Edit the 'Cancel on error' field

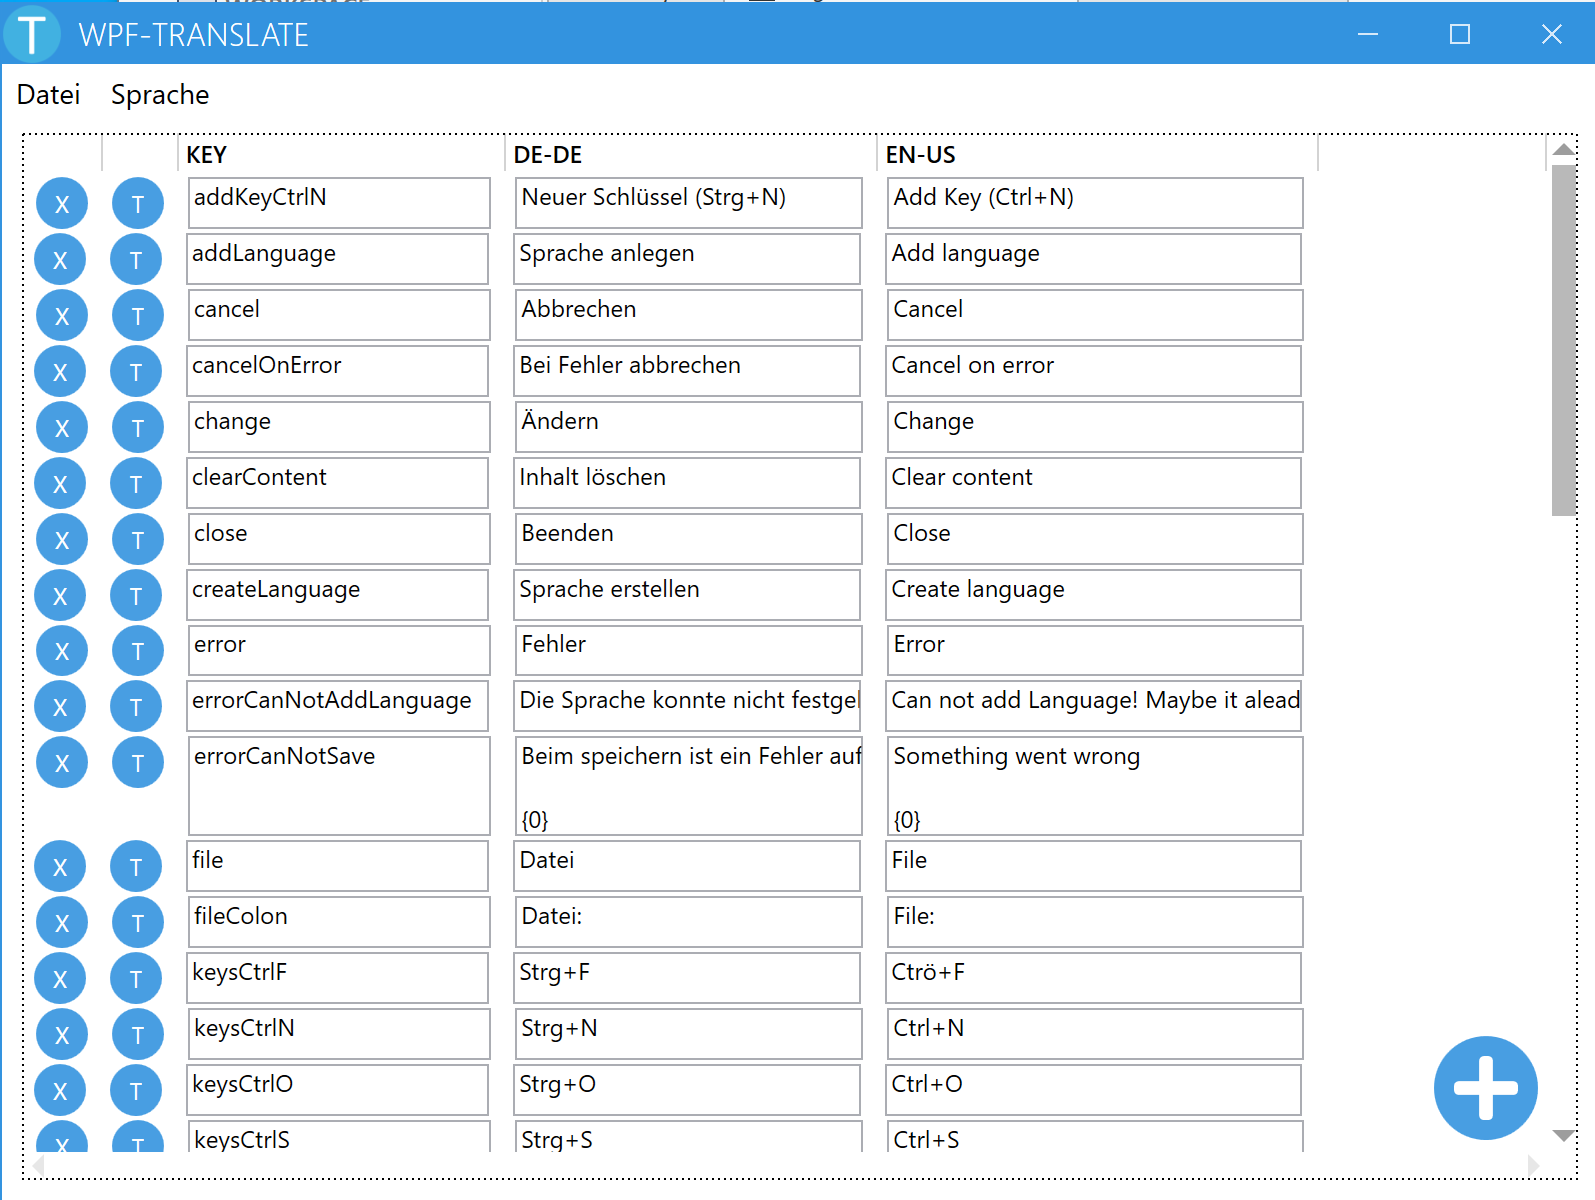click(1093, 371)
